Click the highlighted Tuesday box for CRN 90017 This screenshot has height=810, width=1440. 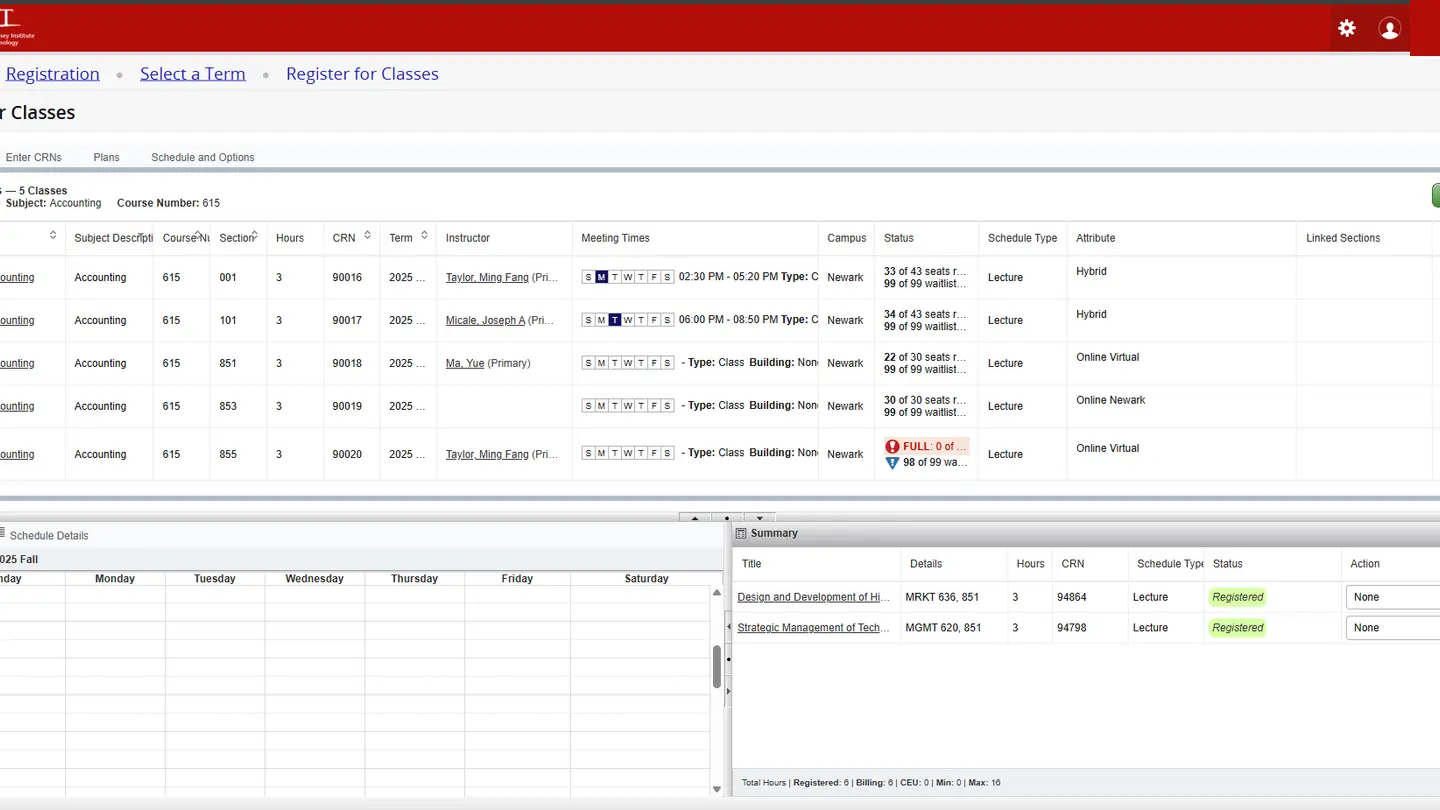coord(614,320)
